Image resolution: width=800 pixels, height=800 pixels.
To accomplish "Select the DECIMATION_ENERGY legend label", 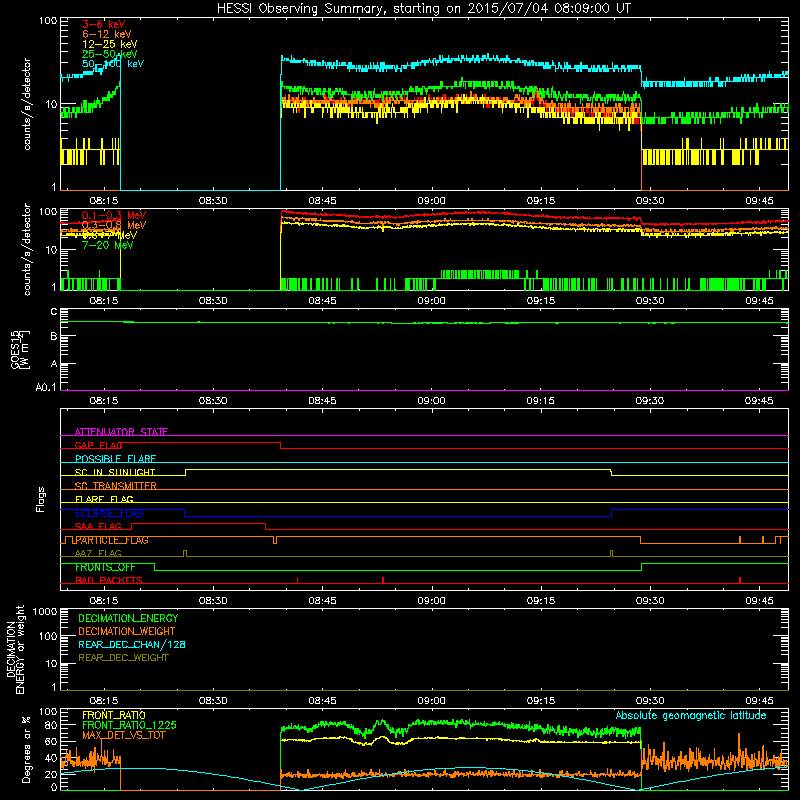I will 128,618.
